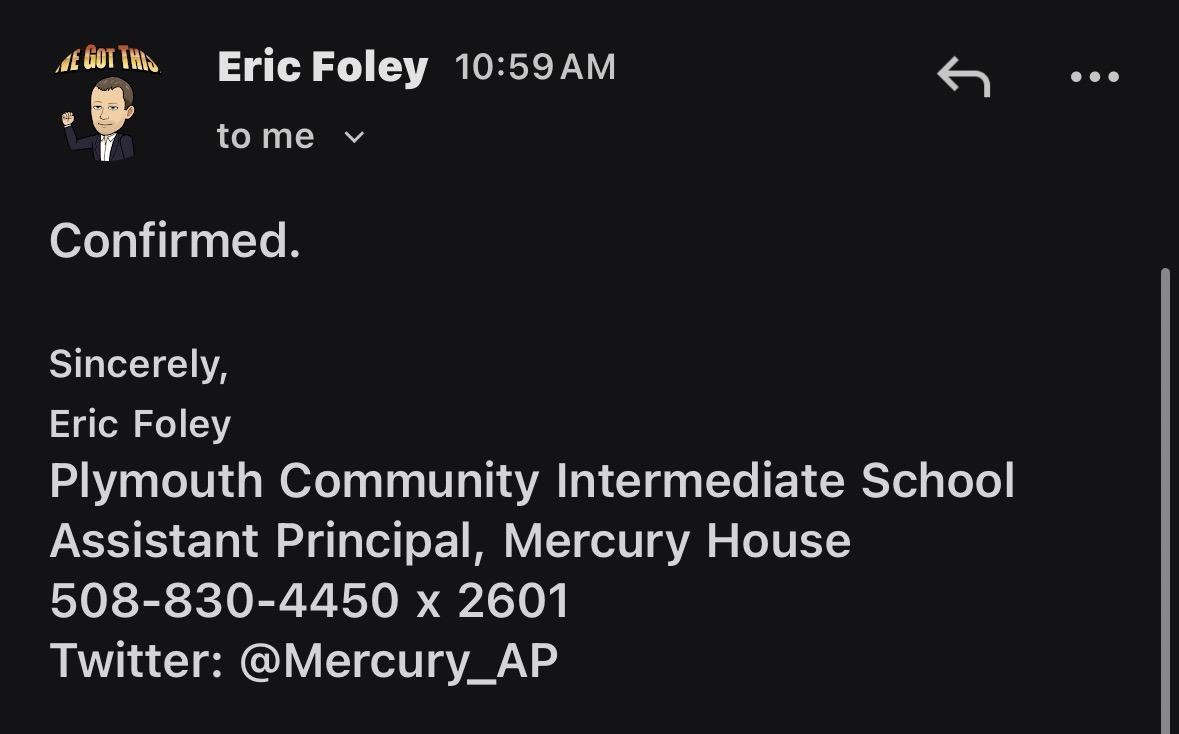Screen dimensions: 1179x734
Task: Tap the phone number 508-830-4450
Action: tap(224, 601)
